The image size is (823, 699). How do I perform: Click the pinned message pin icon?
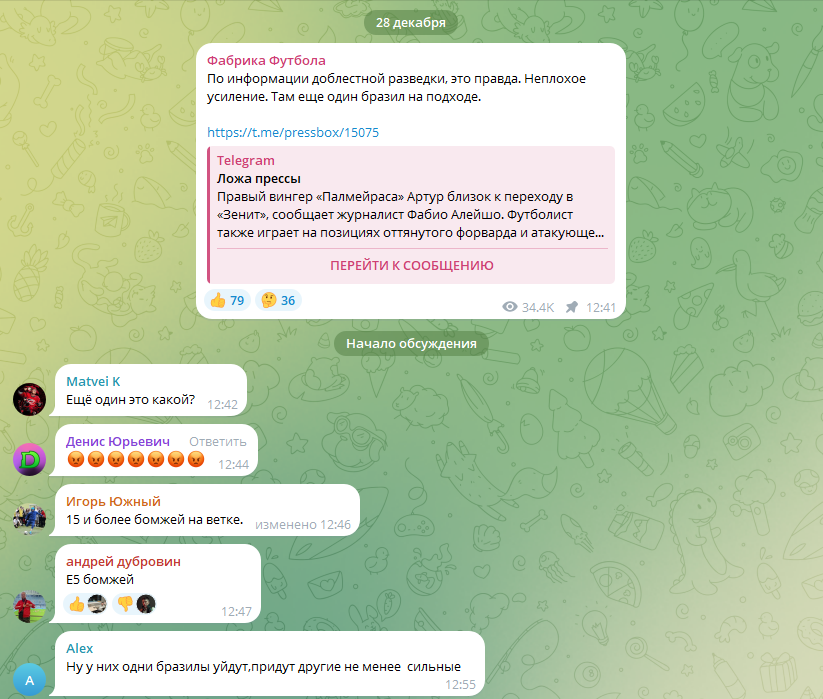tap(572, 307)
